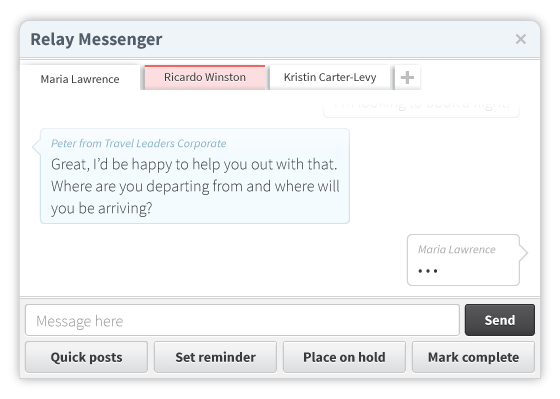Open the Ricardo Winston conversation tab
Screen dimensions: 560x399
point(205,77)
